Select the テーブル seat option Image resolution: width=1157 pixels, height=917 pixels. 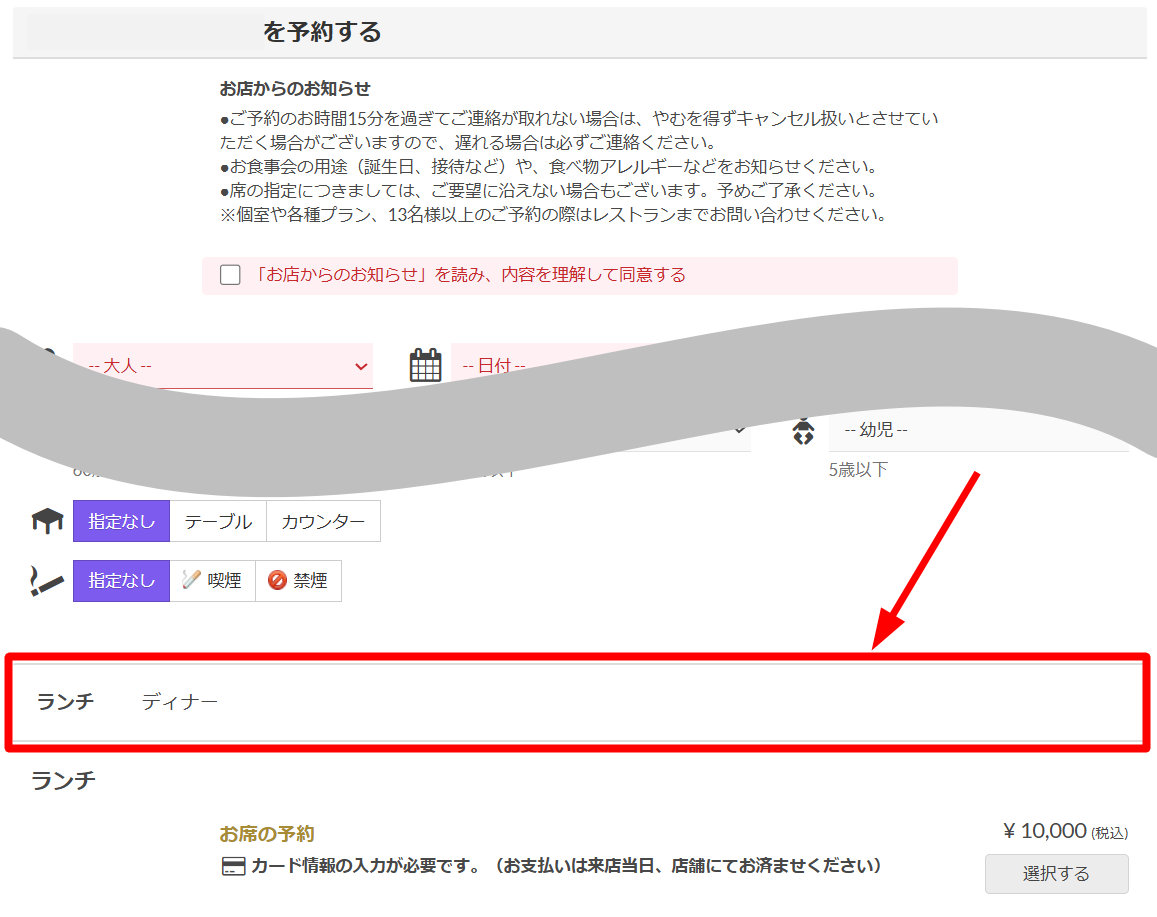(218, 521)
